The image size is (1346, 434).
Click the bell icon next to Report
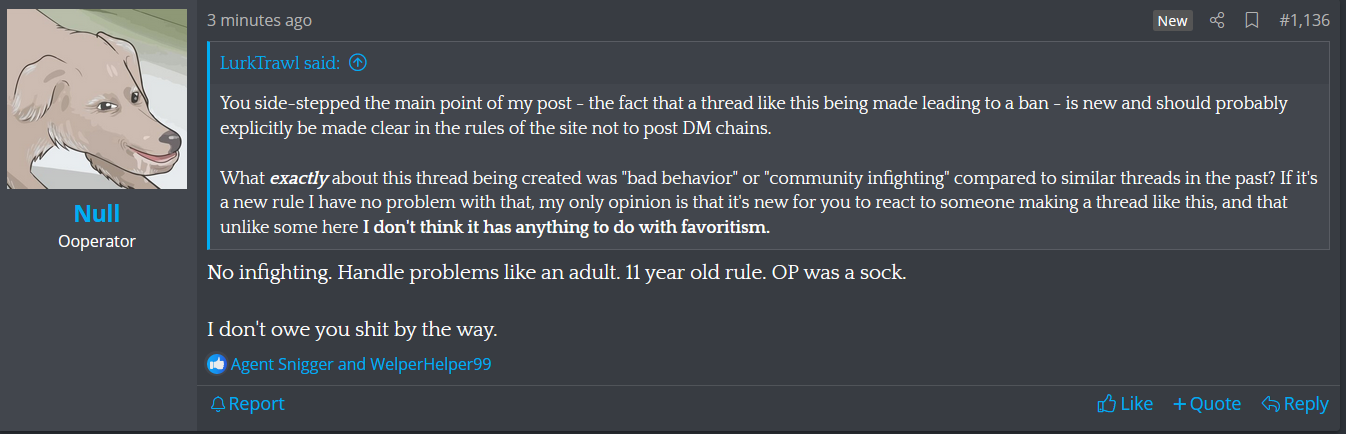coord(218,404)
